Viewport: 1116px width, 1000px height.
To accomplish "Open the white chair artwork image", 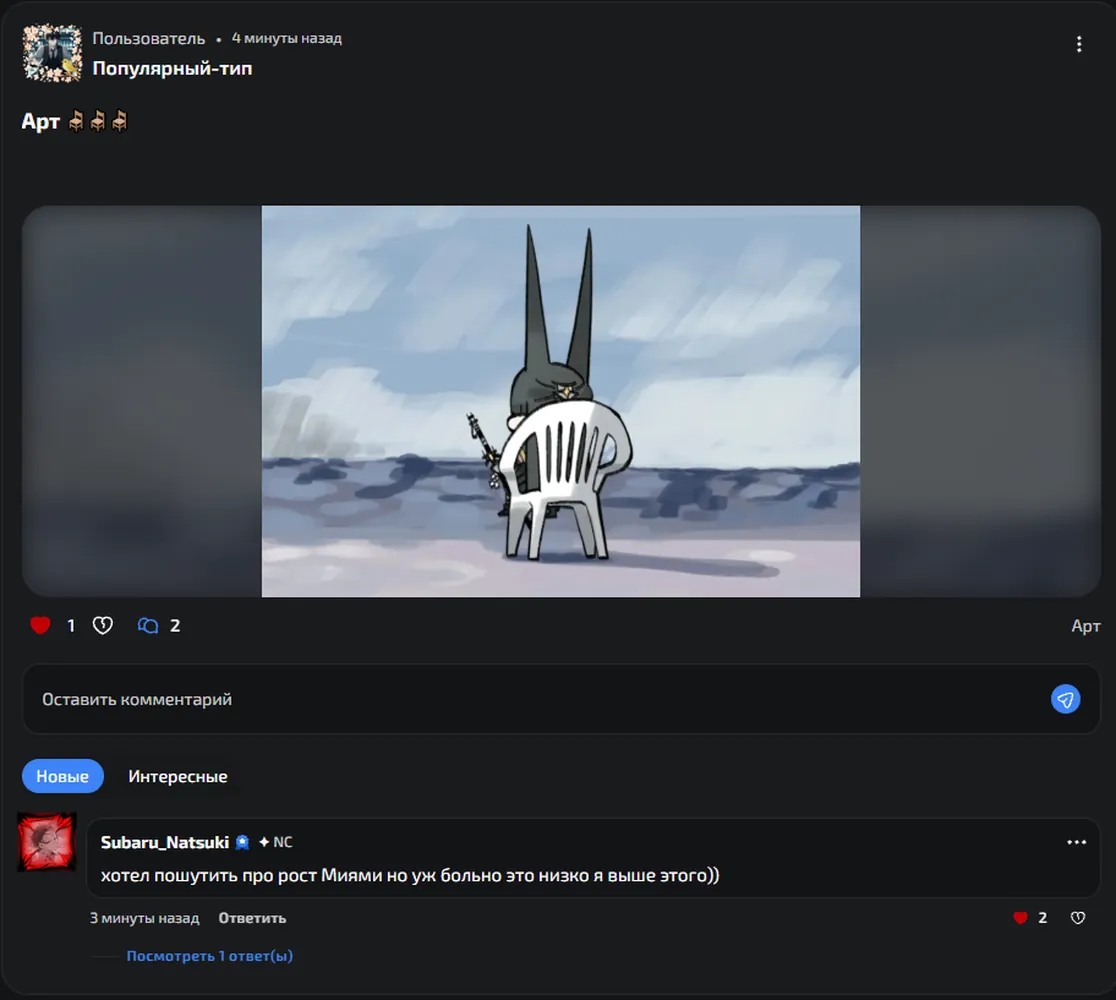I will 561,401.
